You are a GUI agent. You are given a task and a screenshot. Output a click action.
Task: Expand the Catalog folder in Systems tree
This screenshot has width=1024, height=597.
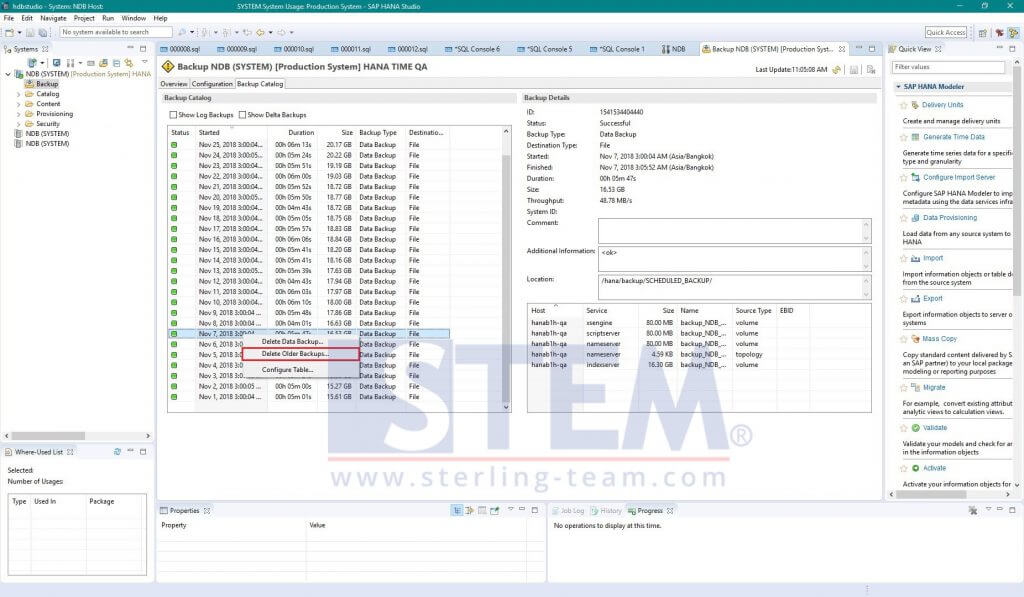(18, 94)
